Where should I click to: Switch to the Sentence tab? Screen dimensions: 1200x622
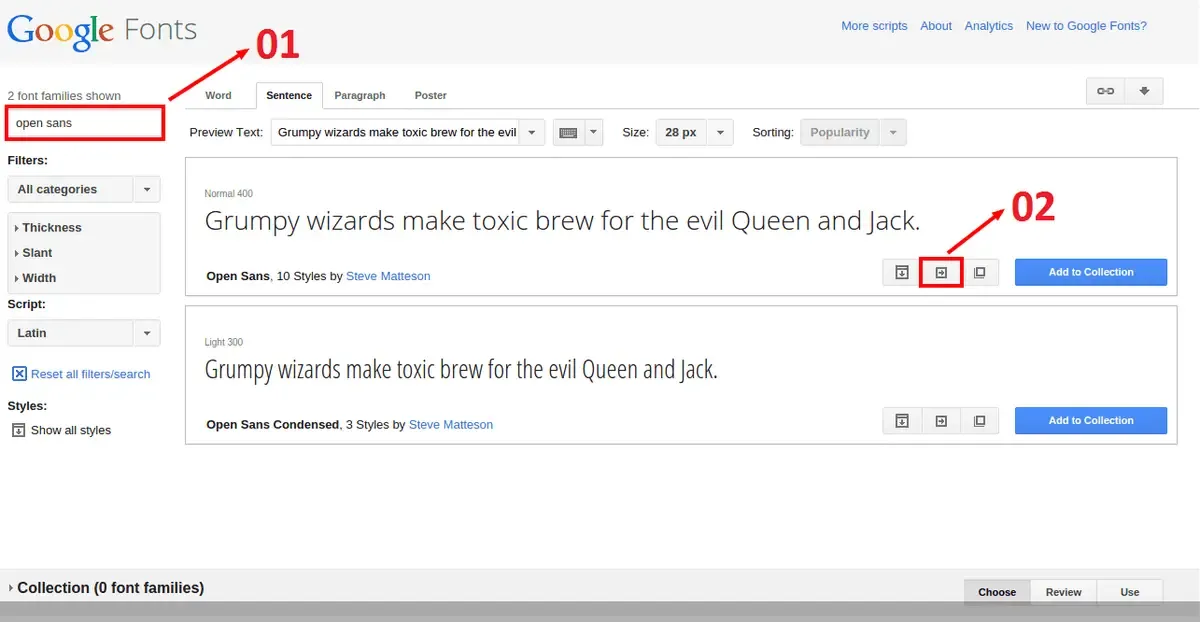289,95
